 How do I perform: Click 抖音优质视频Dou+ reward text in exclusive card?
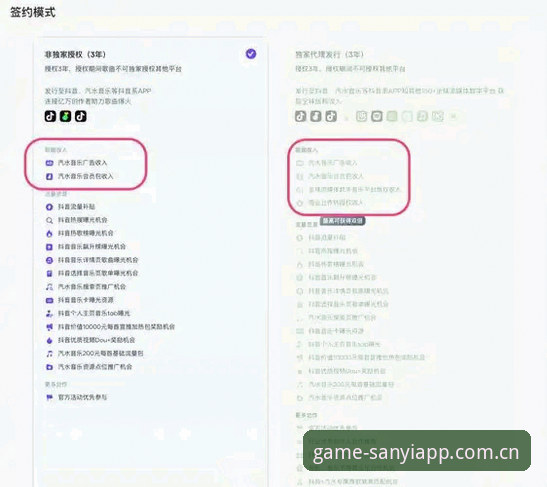(347, 371)
